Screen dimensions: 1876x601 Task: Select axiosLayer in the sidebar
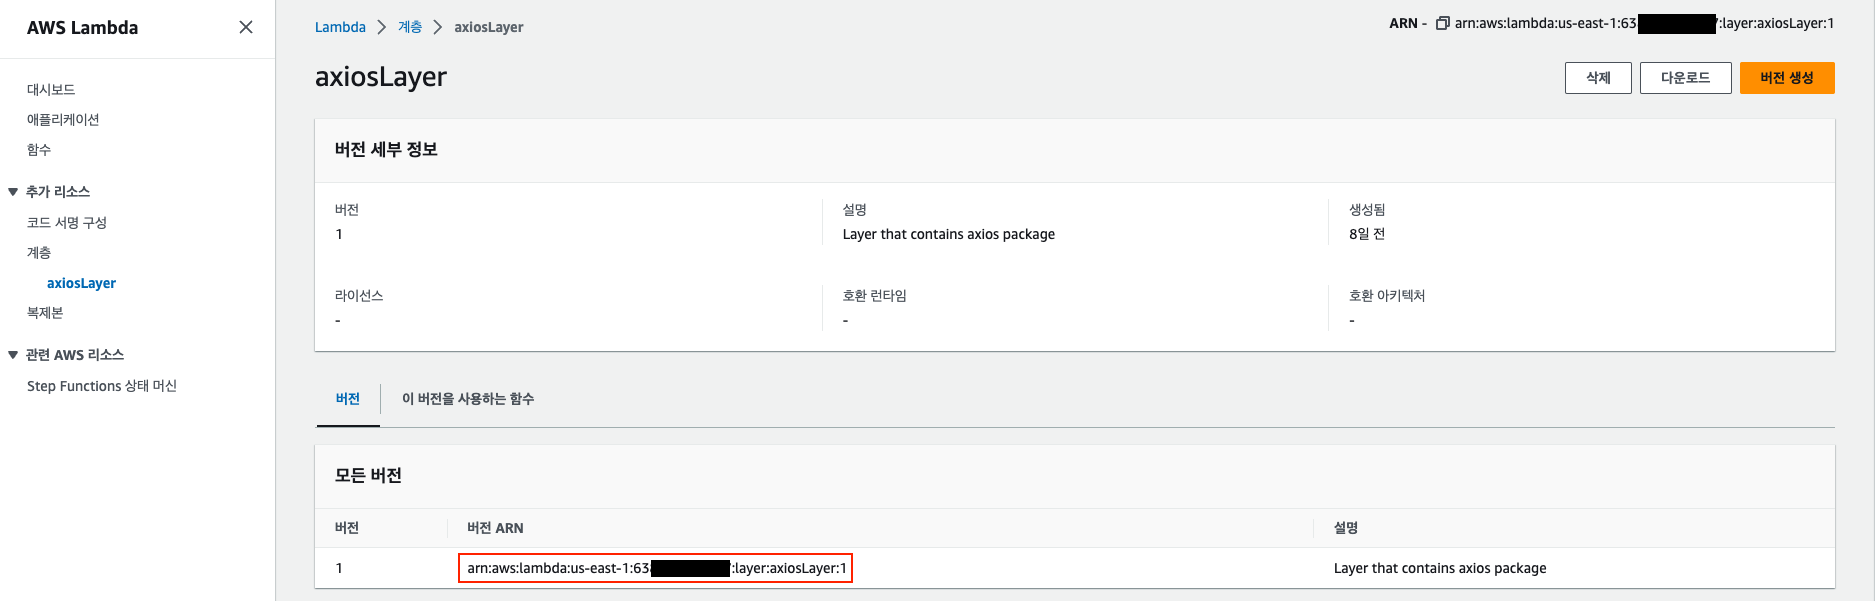[x=81, y=283]
